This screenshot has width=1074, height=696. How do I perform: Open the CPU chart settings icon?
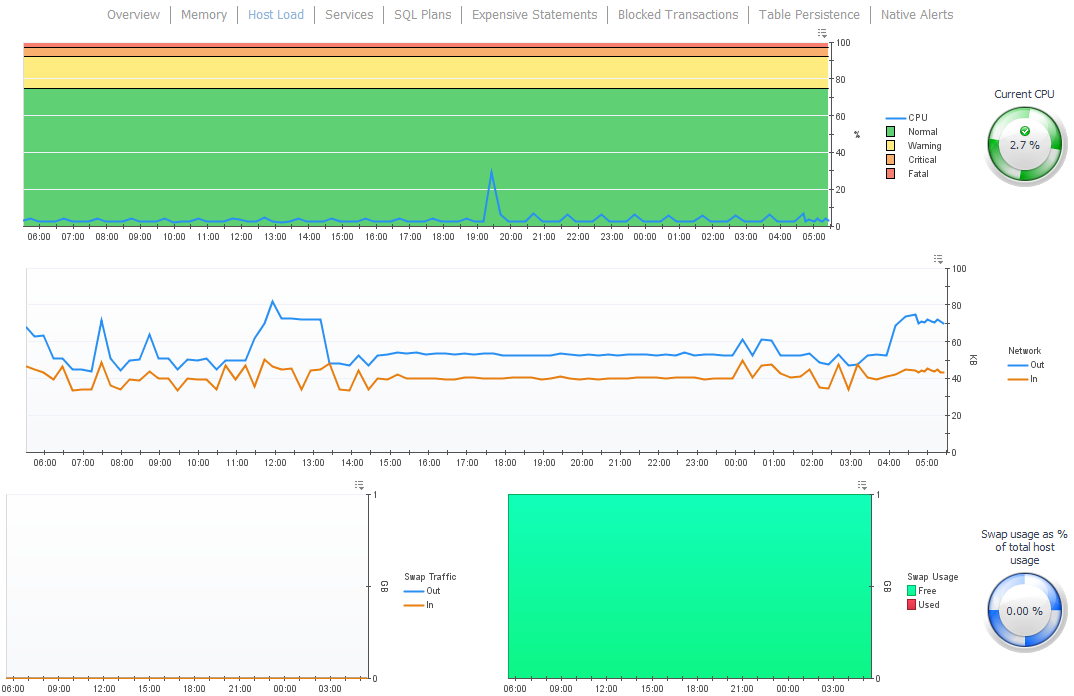point(822,33)
